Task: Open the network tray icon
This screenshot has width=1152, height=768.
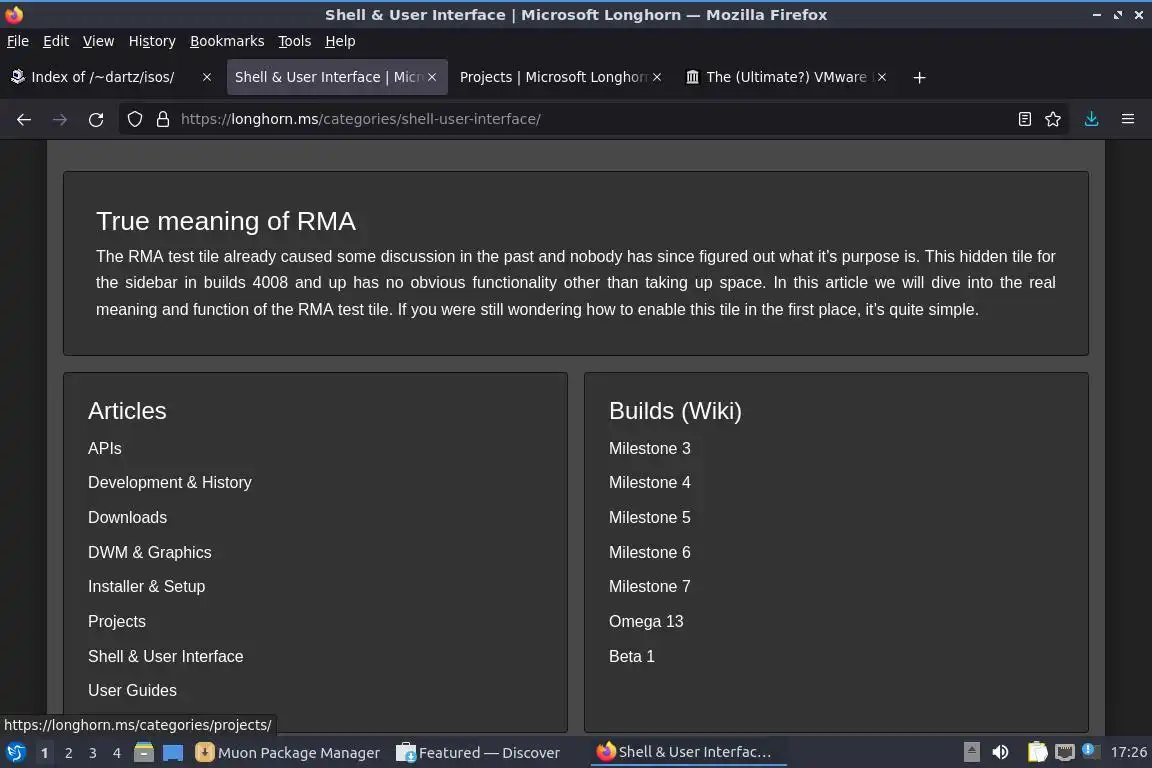Action: pyautogui.click(x=1065, y=753)
